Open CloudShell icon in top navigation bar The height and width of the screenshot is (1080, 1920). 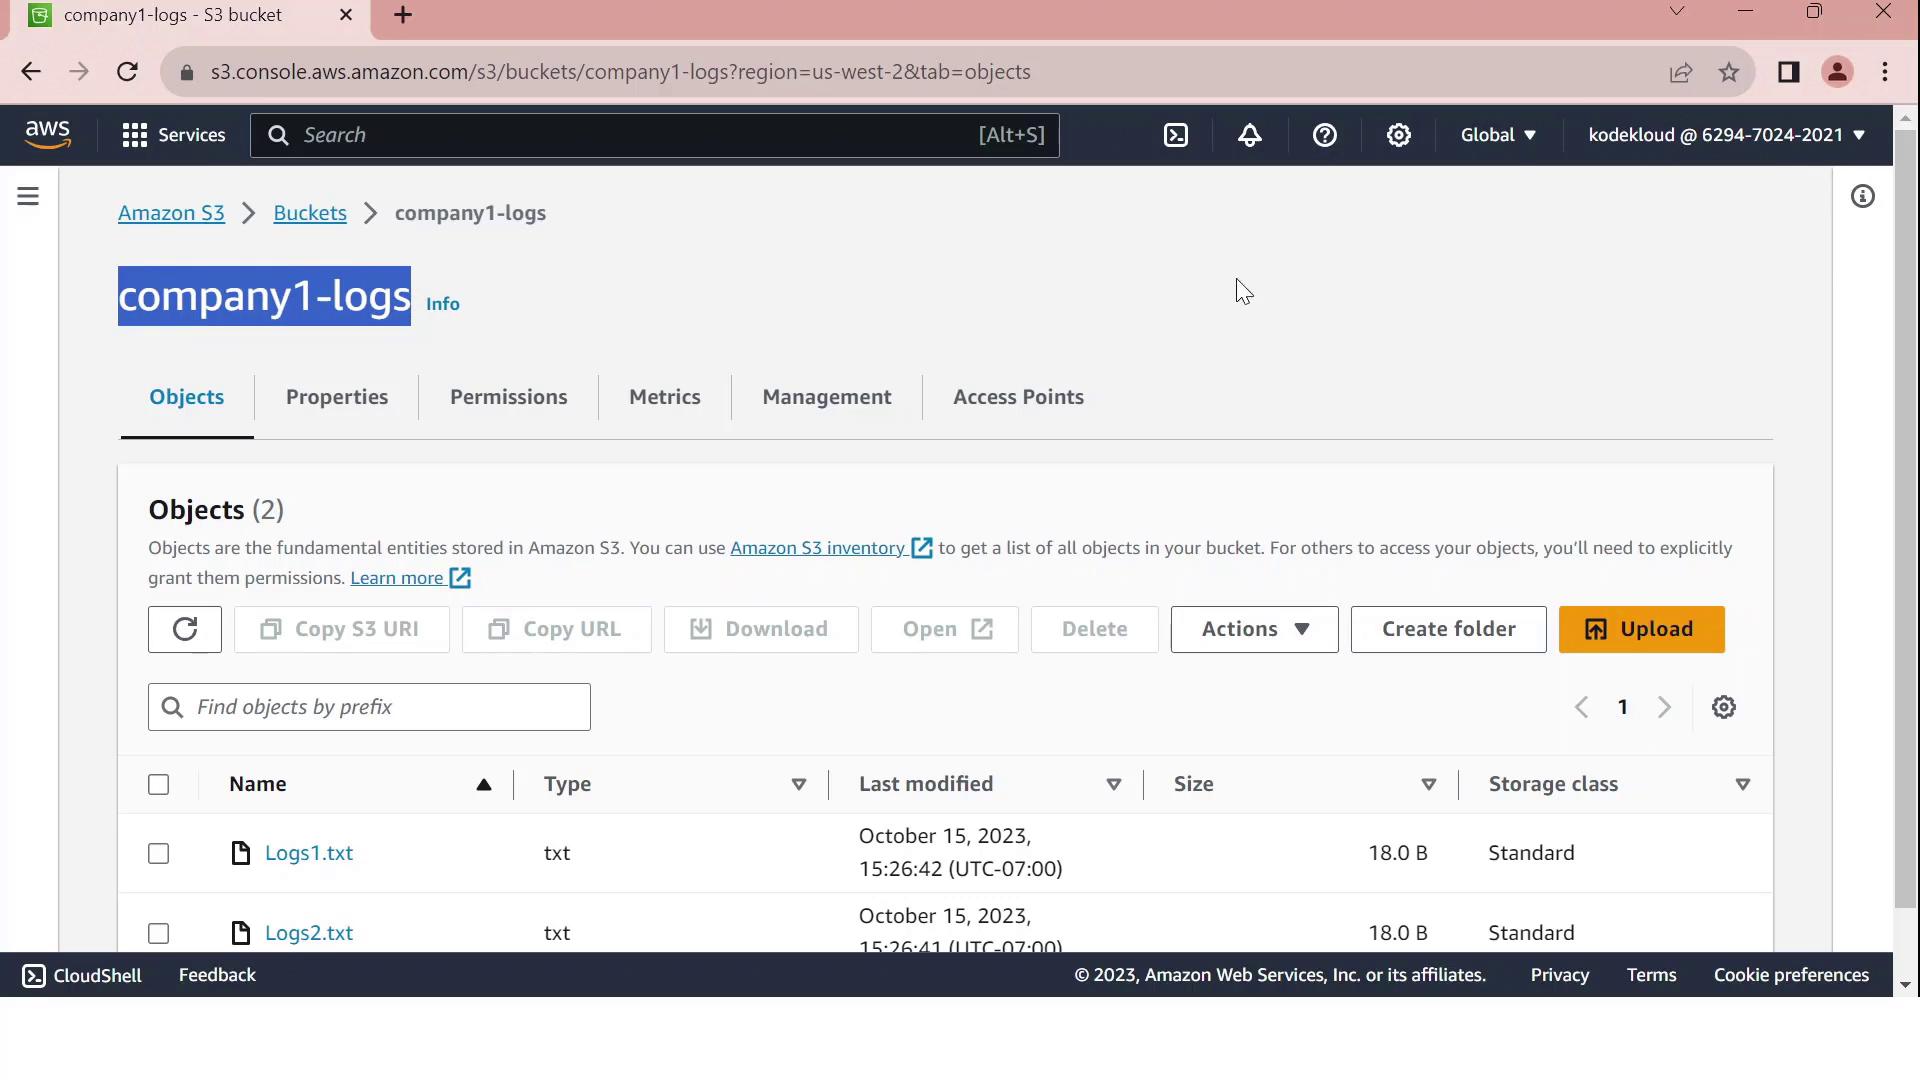[x=1176, y=135]
